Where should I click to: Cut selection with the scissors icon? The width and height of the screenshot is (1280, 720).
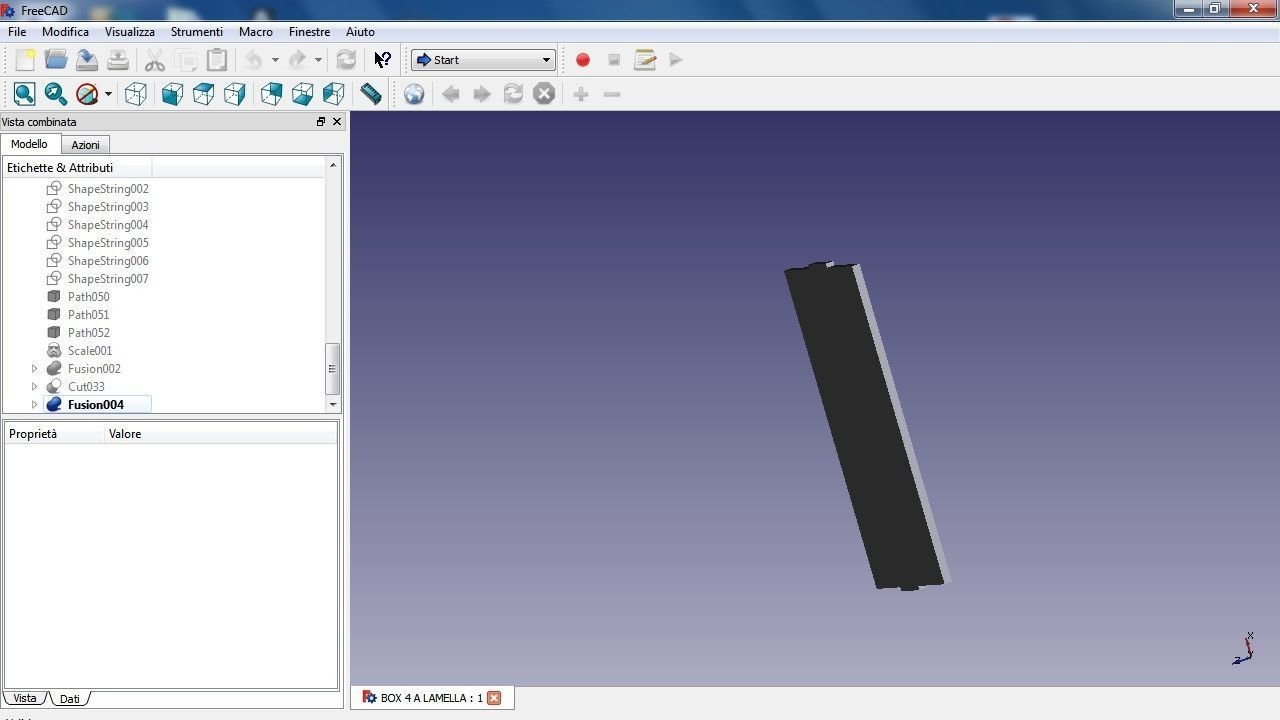click(155, 60)
